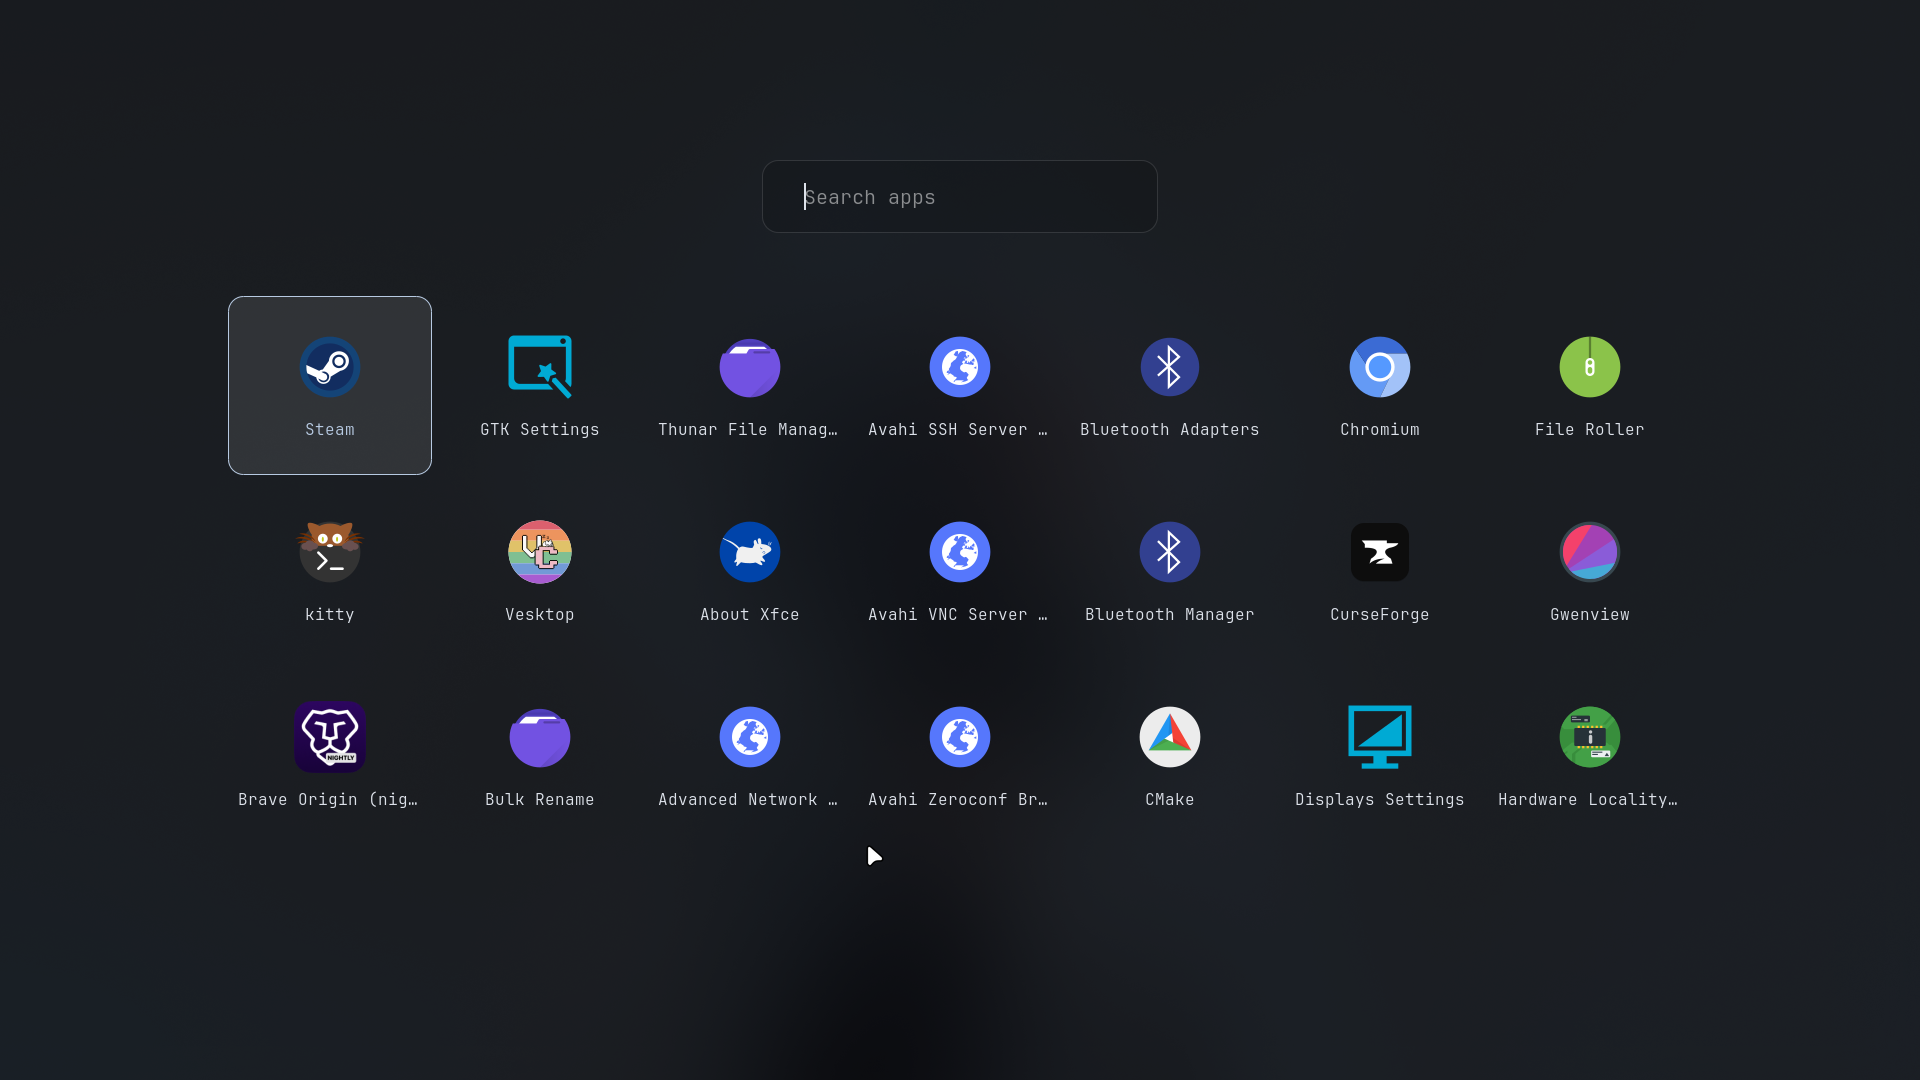
Task: Click the "Displays Settings" label
Action: pos(1380,800)
